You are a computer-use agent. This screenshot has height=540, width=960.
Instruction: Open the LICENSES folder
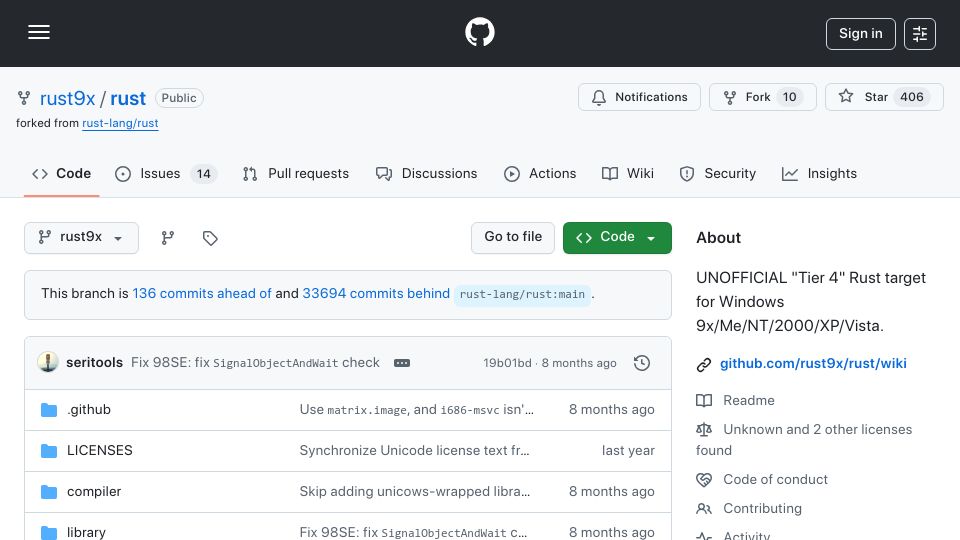[x=100, y=451]
